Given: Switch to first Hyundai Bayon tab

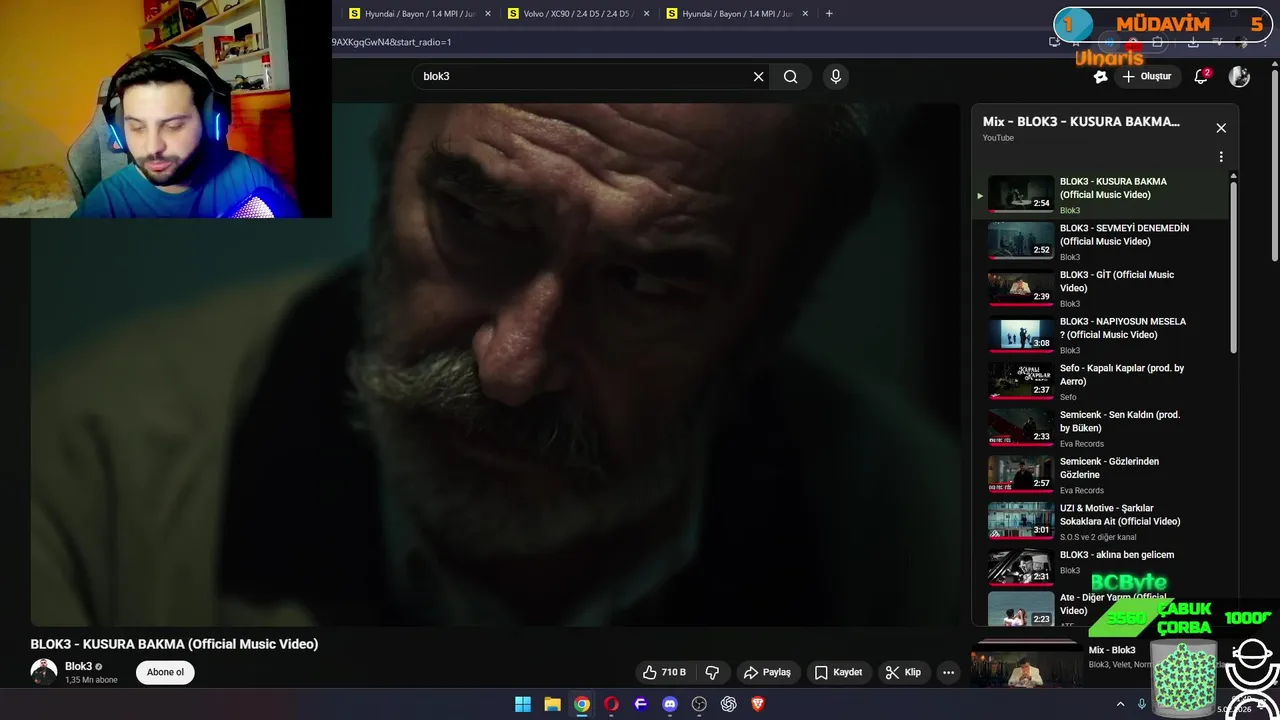Looking at the screenshot, I should tap(418, 14).
